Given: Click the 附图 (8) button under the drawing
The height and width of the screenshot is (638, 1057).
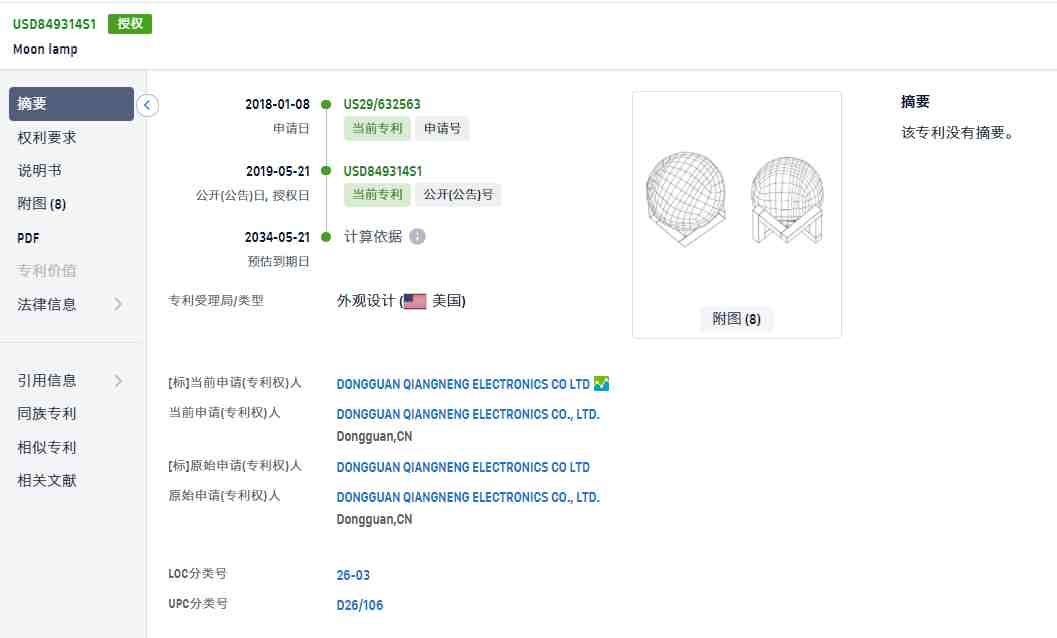Looking at the screenshot, I should coord(737,318).
